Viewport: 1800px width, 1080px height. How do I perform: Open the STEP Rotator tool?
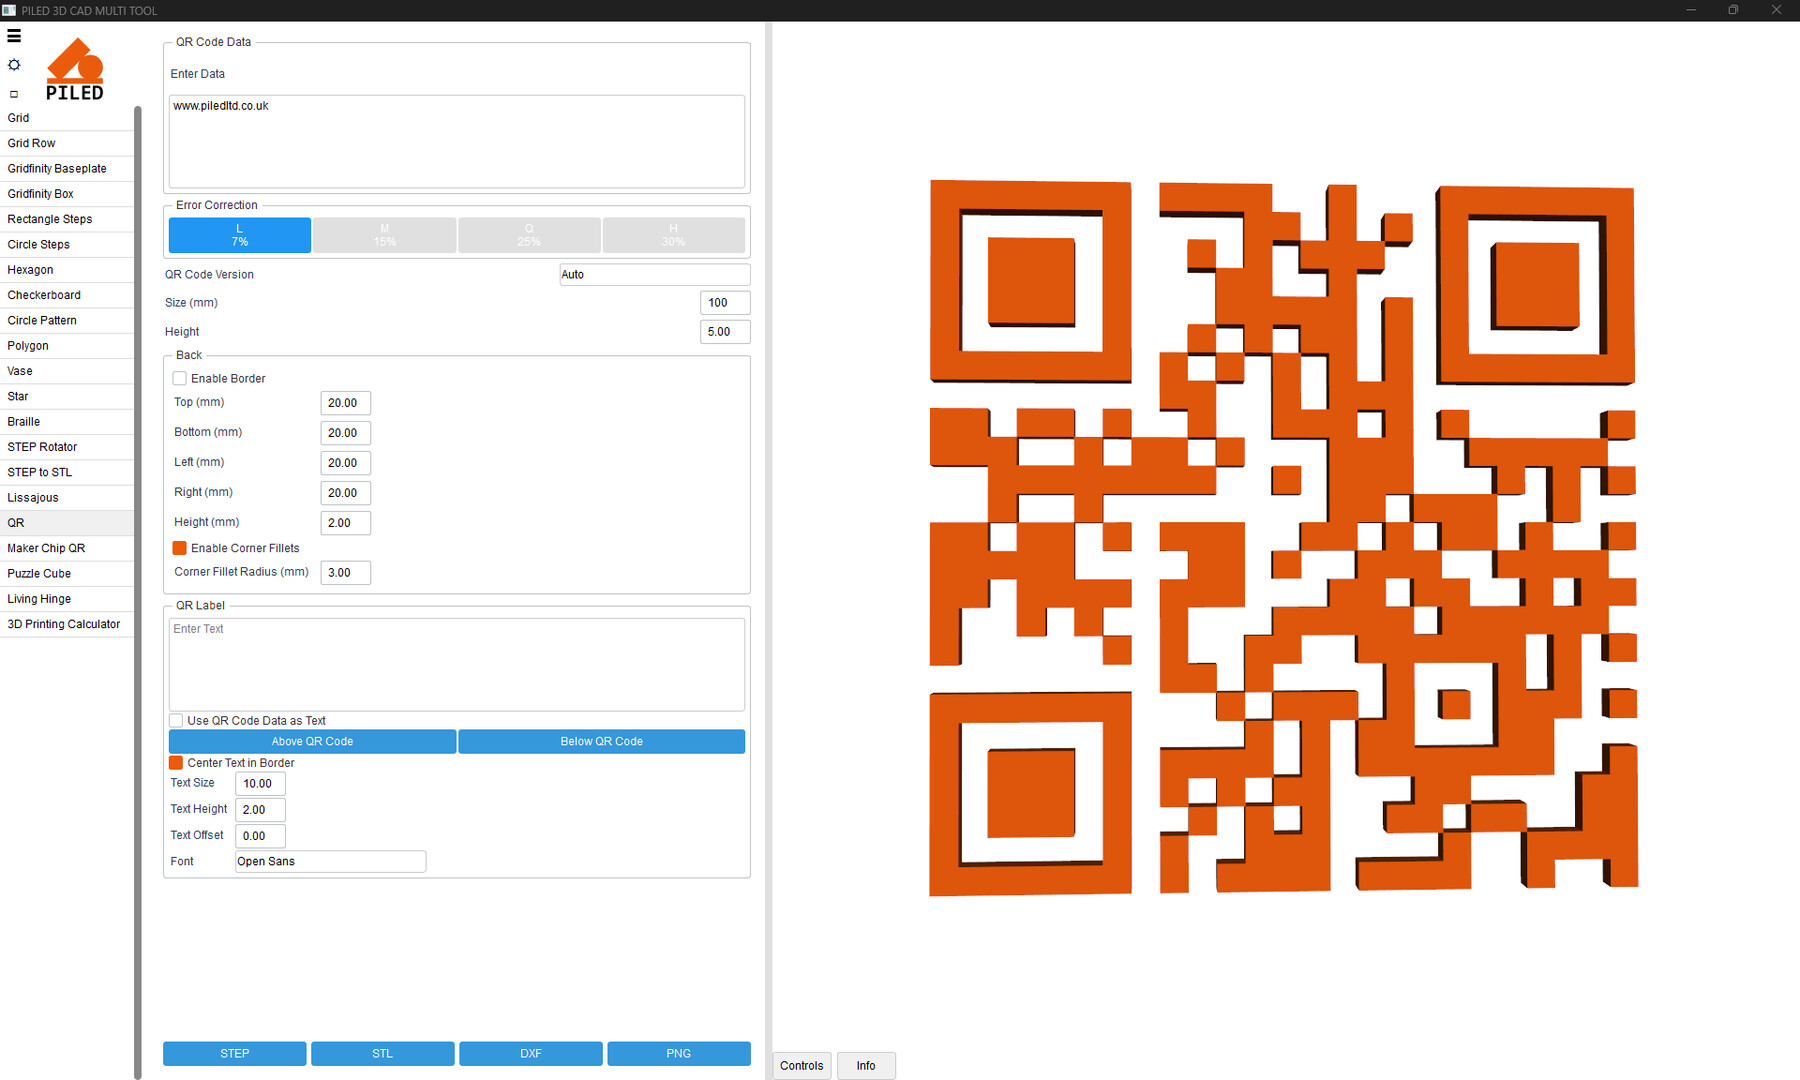pos(67,447)
